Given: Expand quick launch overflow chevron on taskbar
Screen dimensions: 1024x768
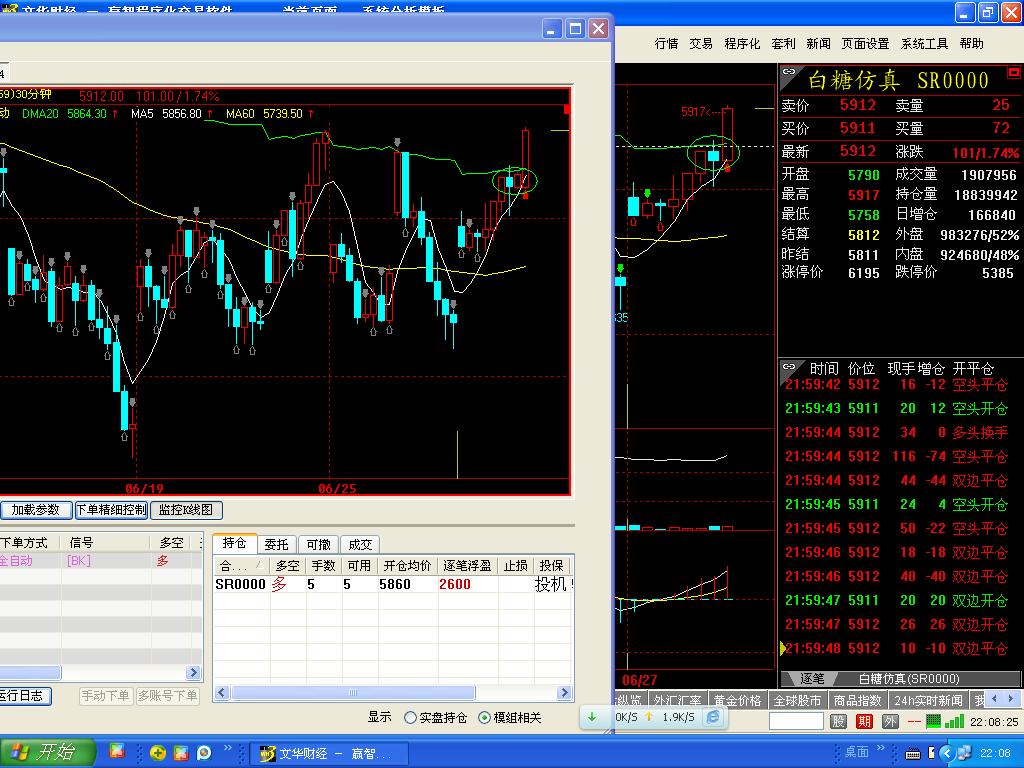Looking at the screenshot, I should 228,749.
